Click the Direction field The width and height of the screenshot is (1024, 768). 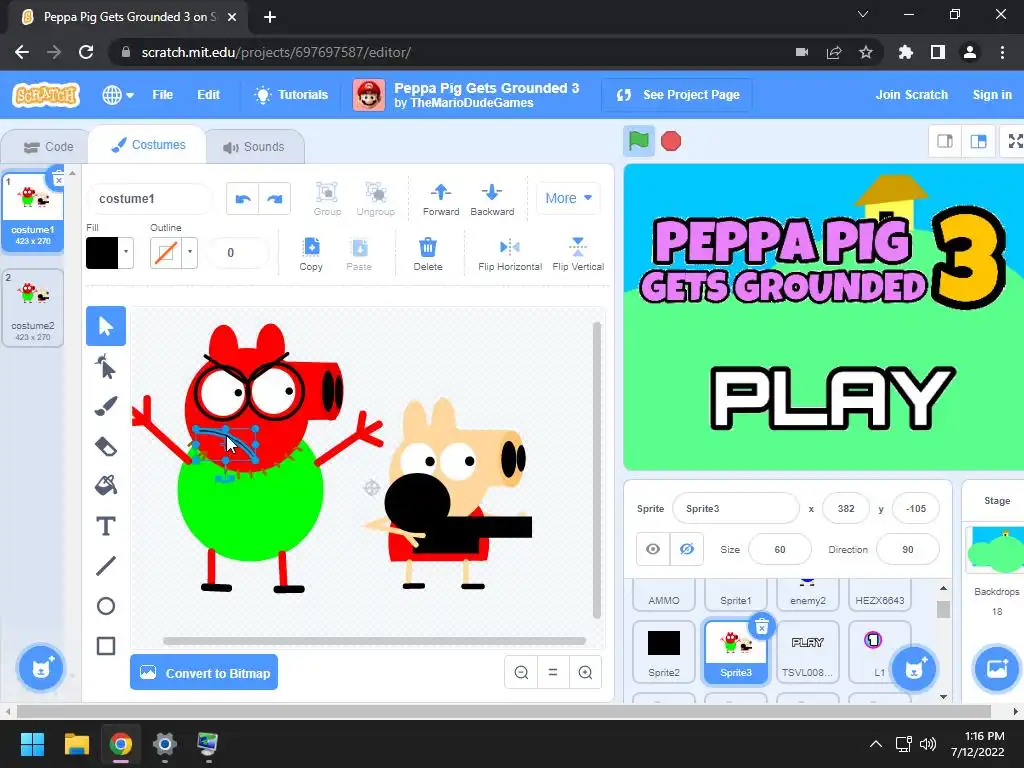coord(908,549)
